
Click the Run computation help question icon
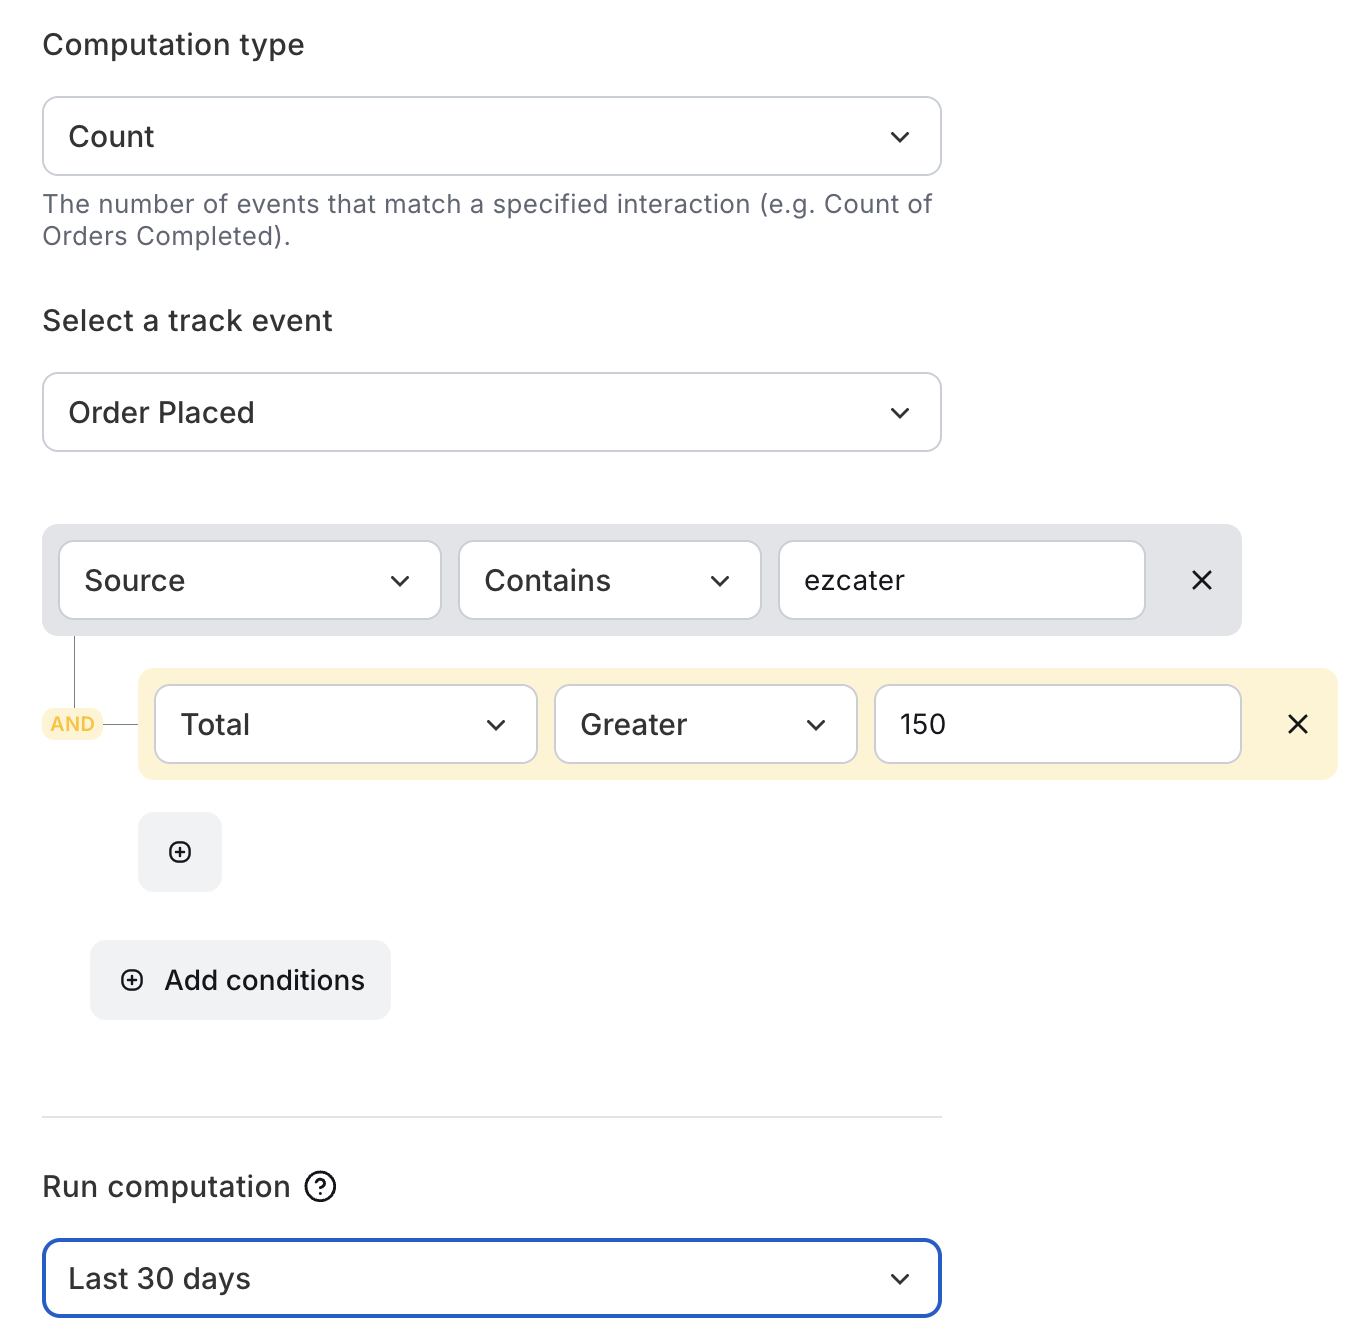pos(320,1187)
